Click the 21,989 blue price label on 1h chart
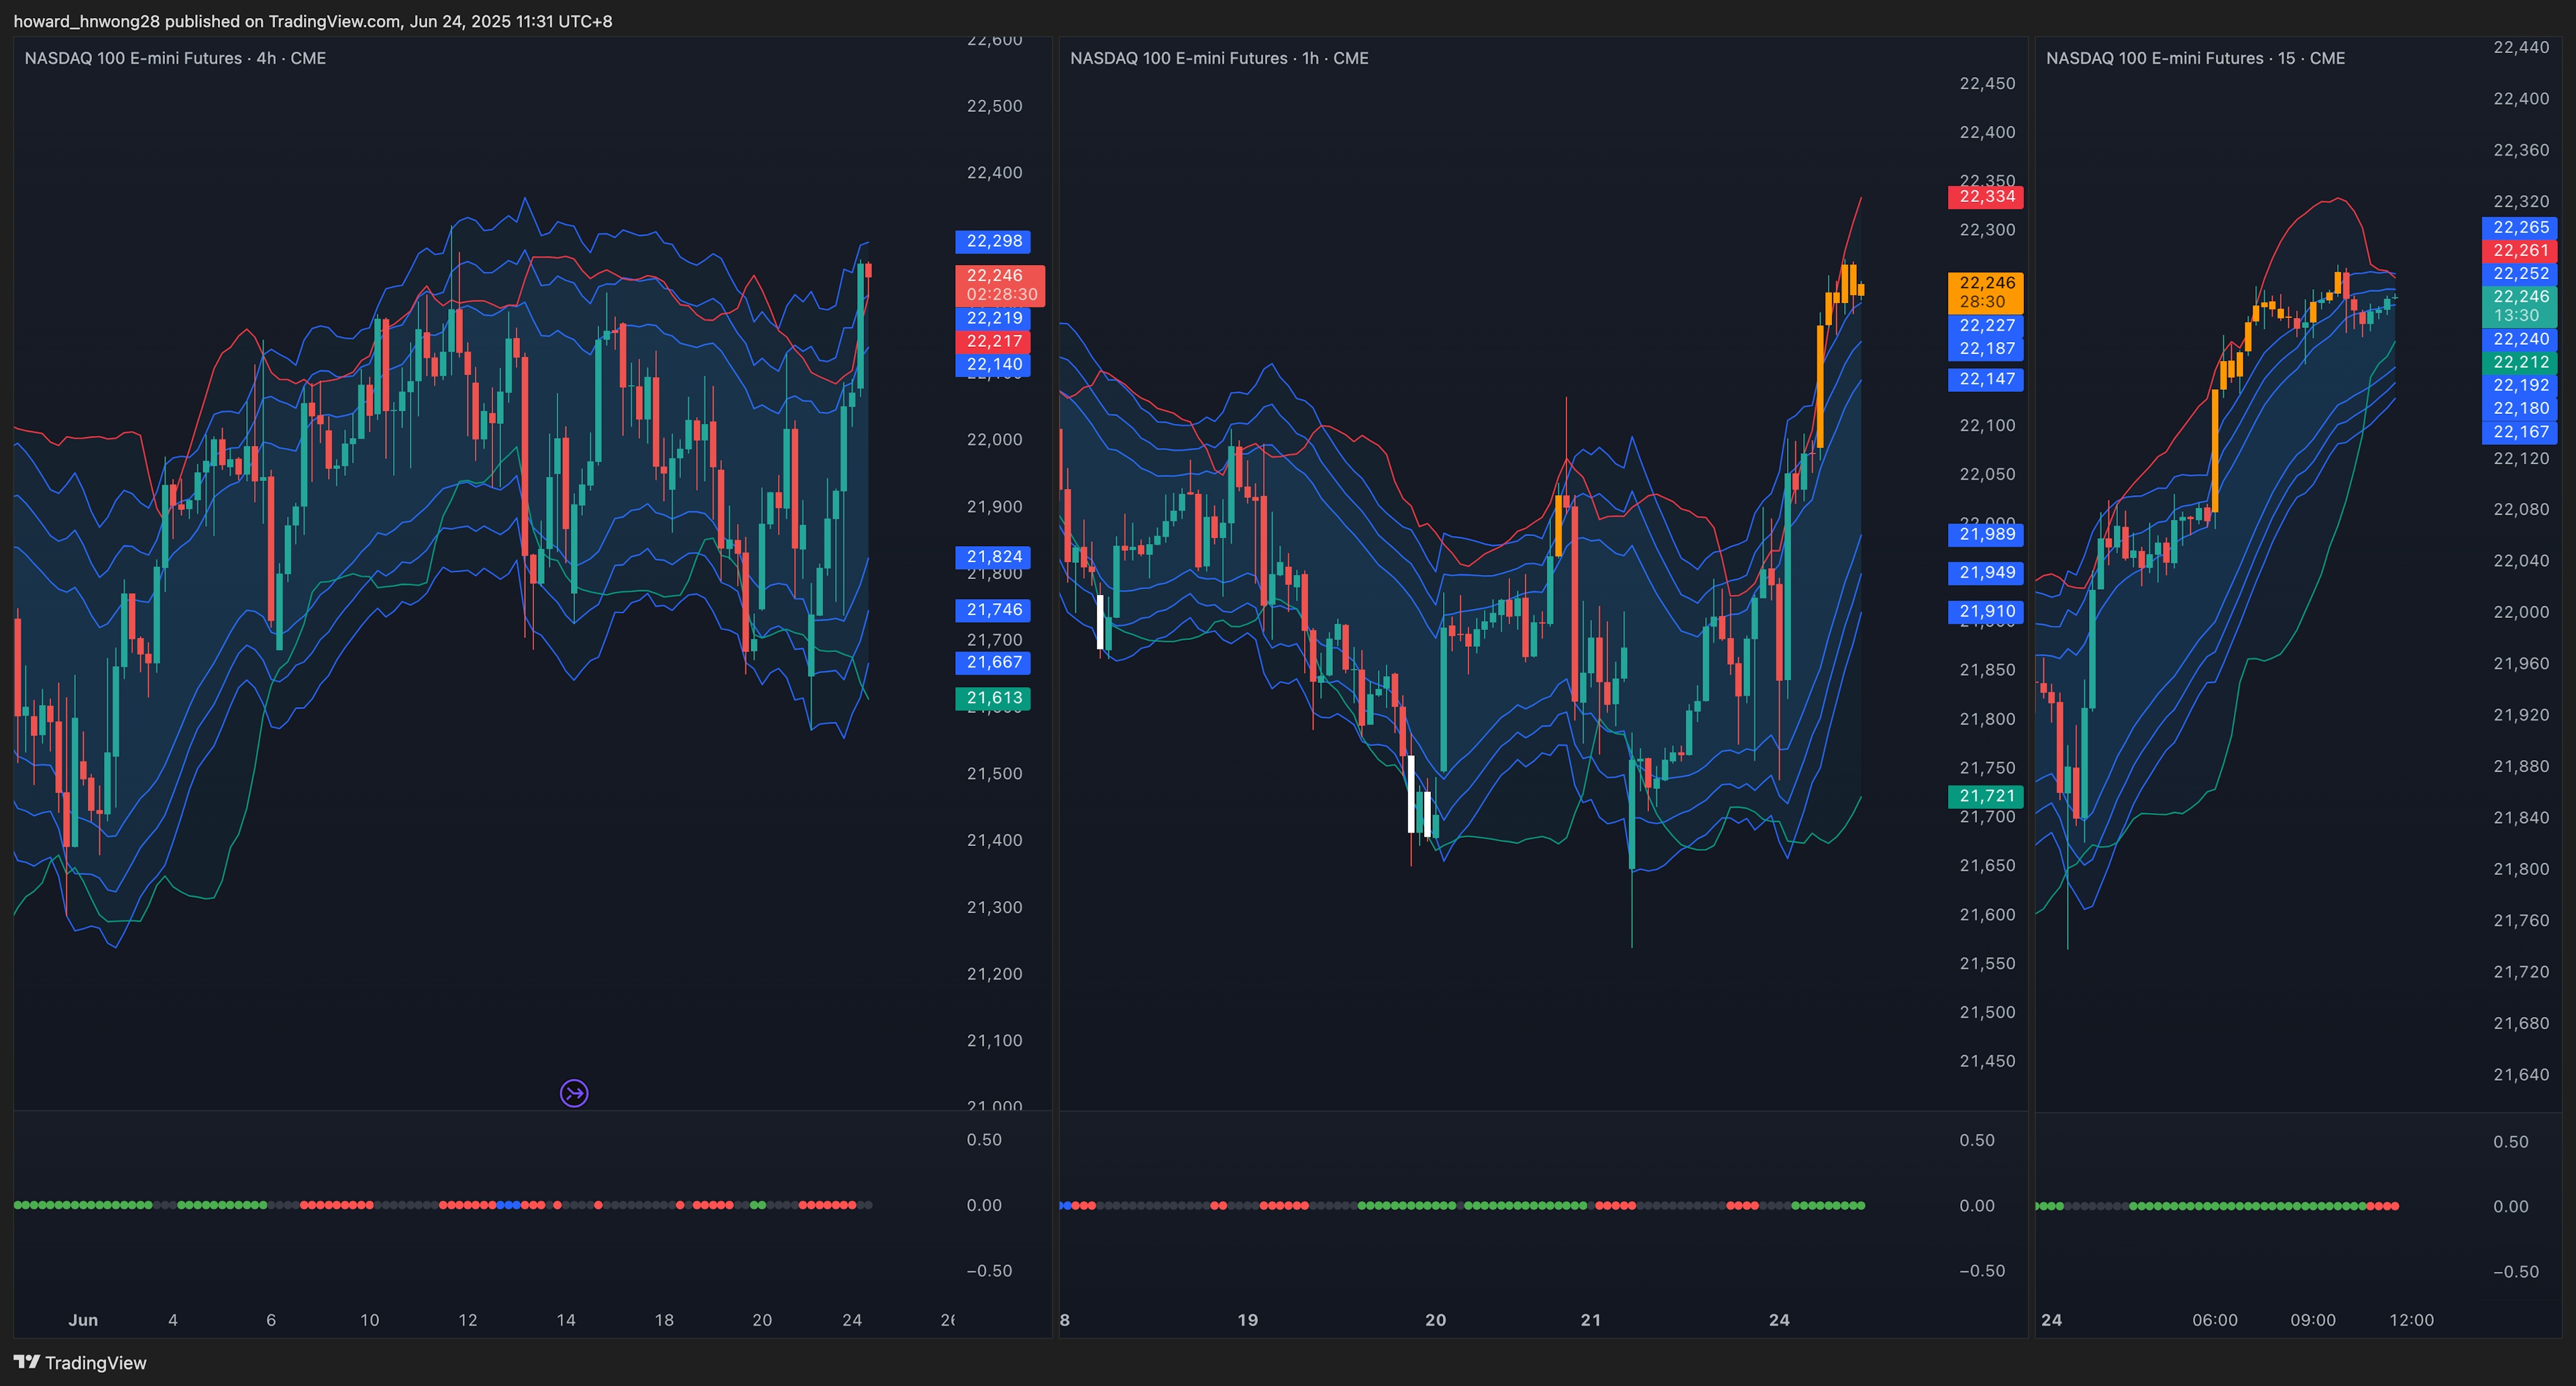 point(1986,535)
